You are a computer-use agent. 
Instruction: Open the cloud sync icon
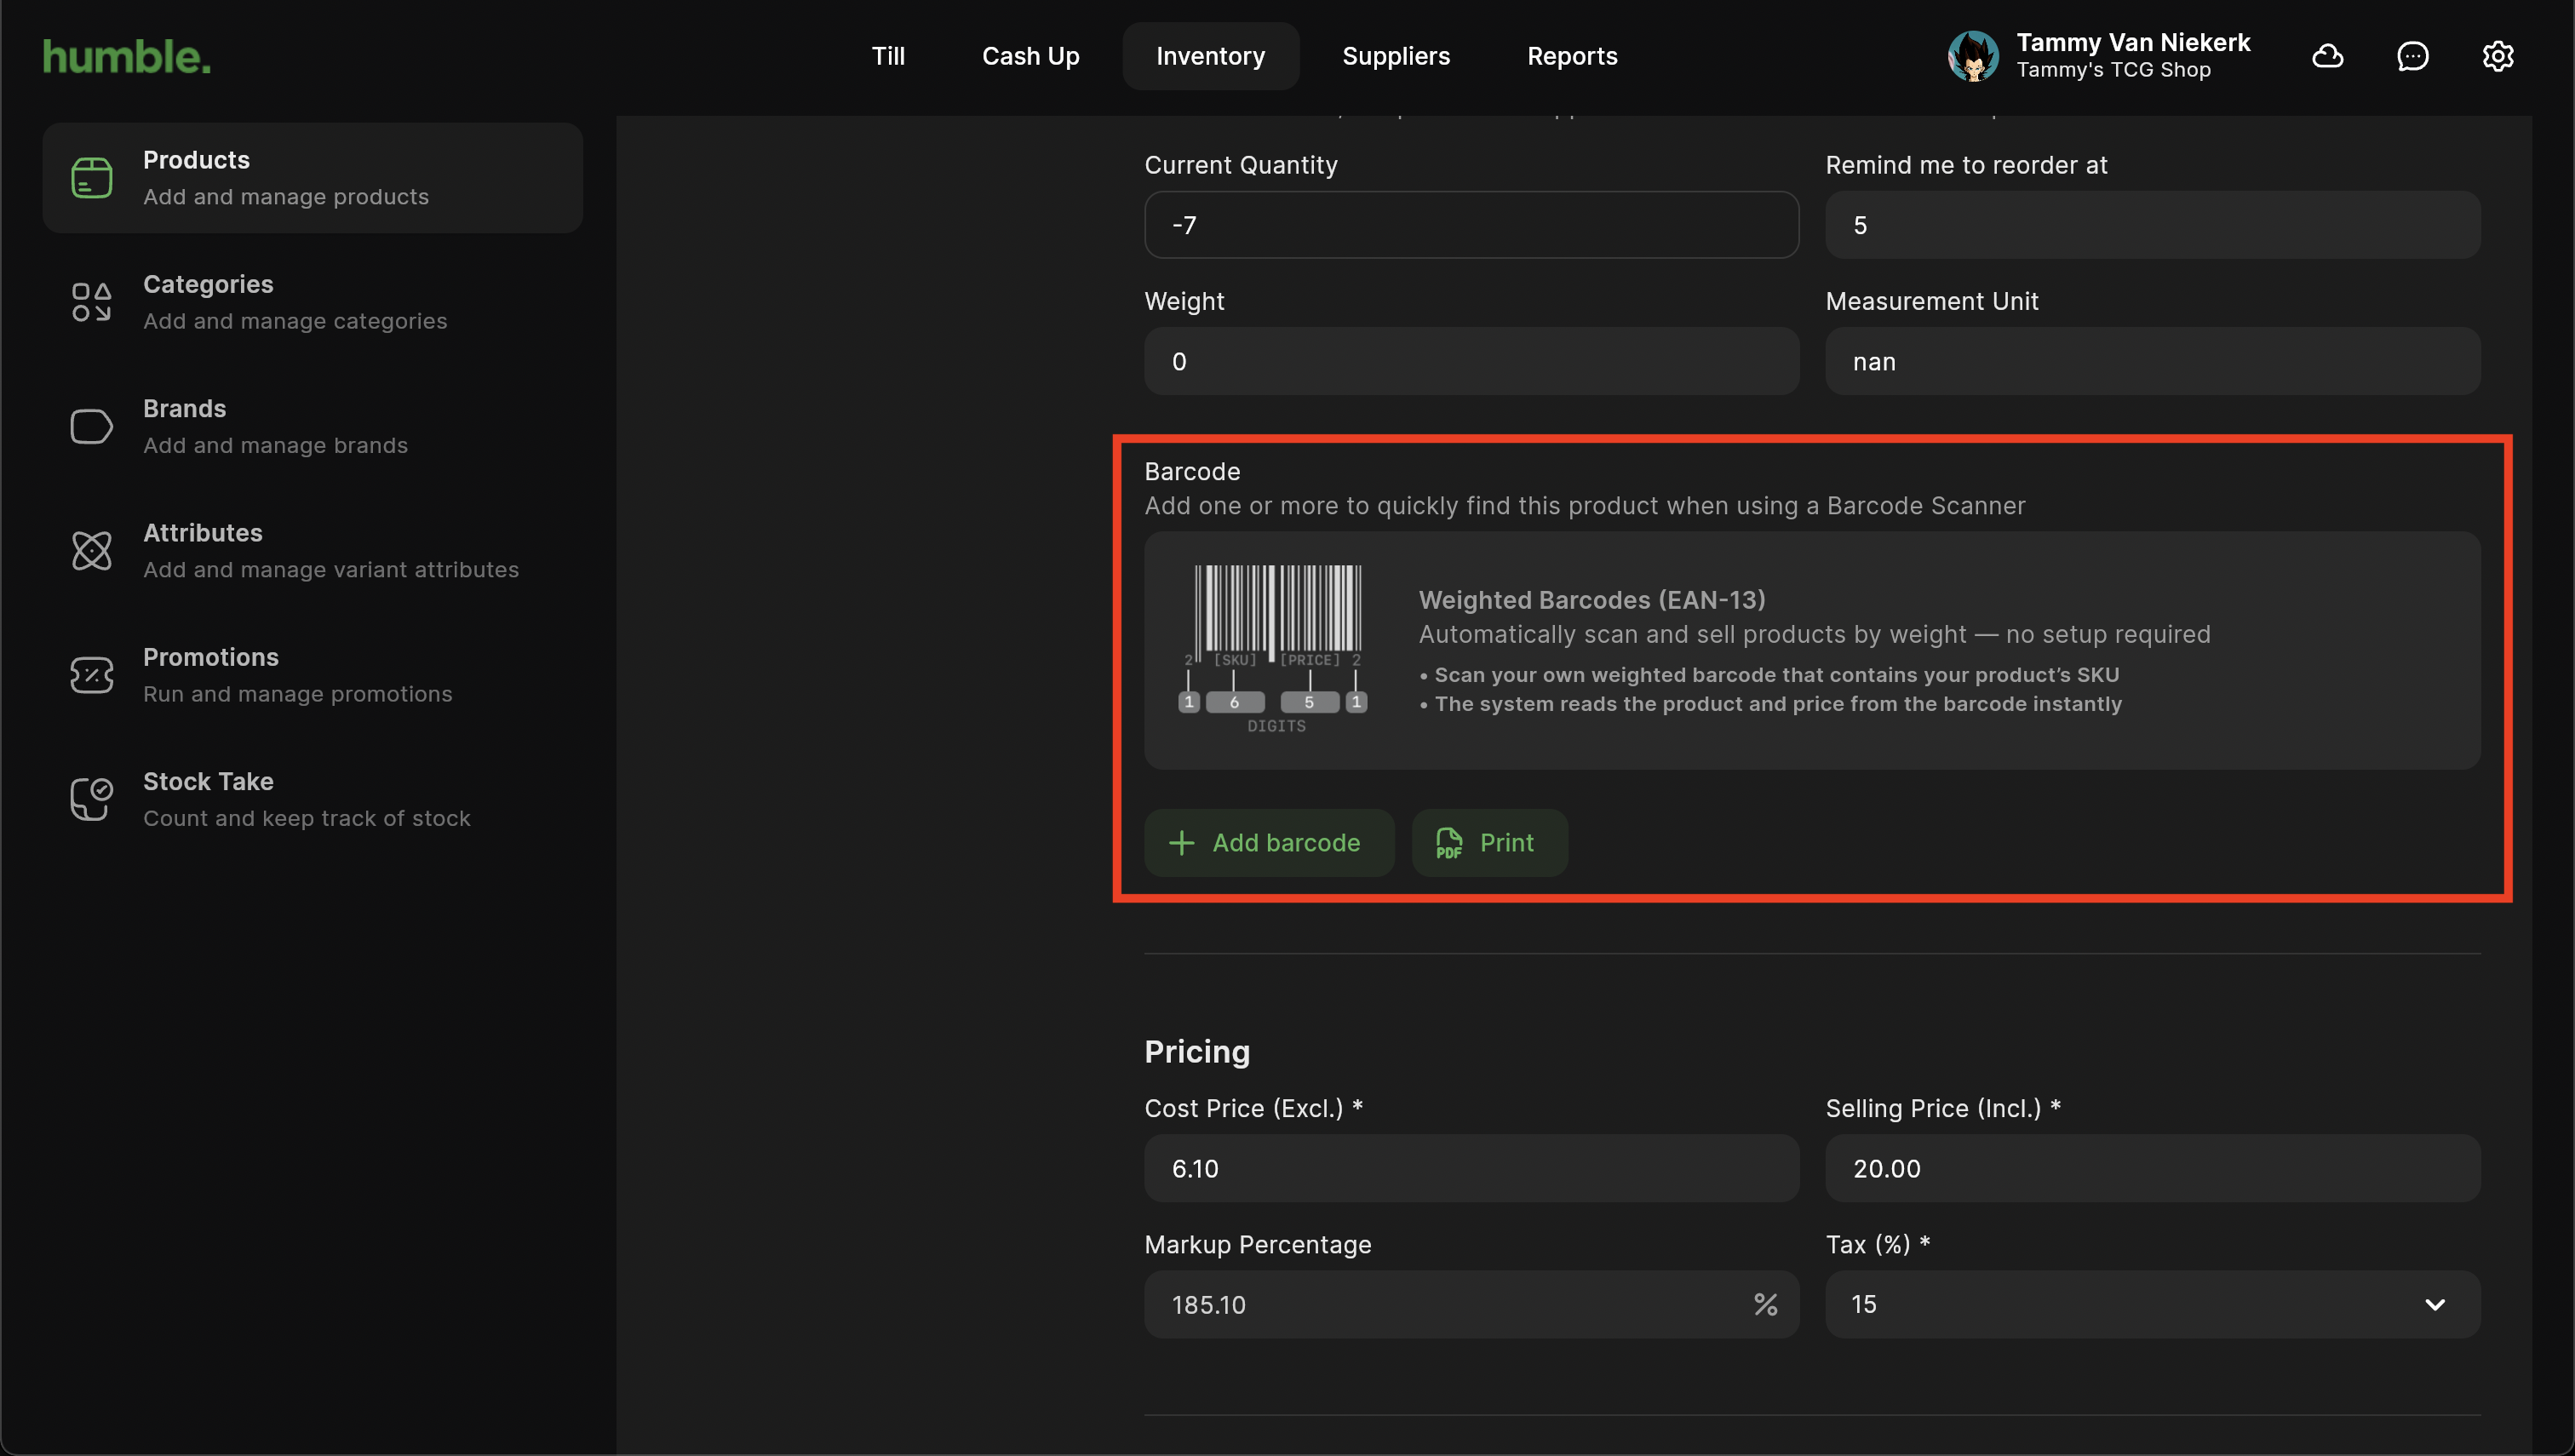click(2327, 56)
